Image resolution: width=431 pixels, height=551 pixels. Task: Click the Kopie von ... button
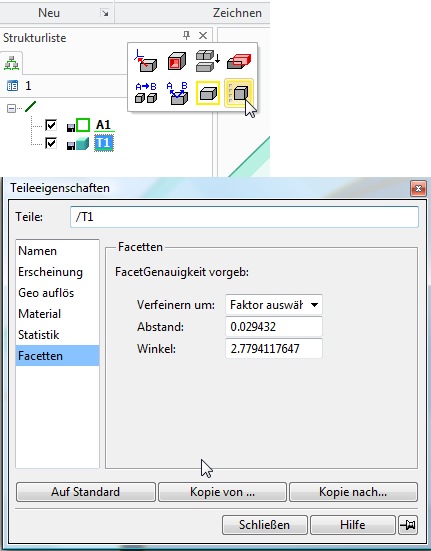point(222,492)
